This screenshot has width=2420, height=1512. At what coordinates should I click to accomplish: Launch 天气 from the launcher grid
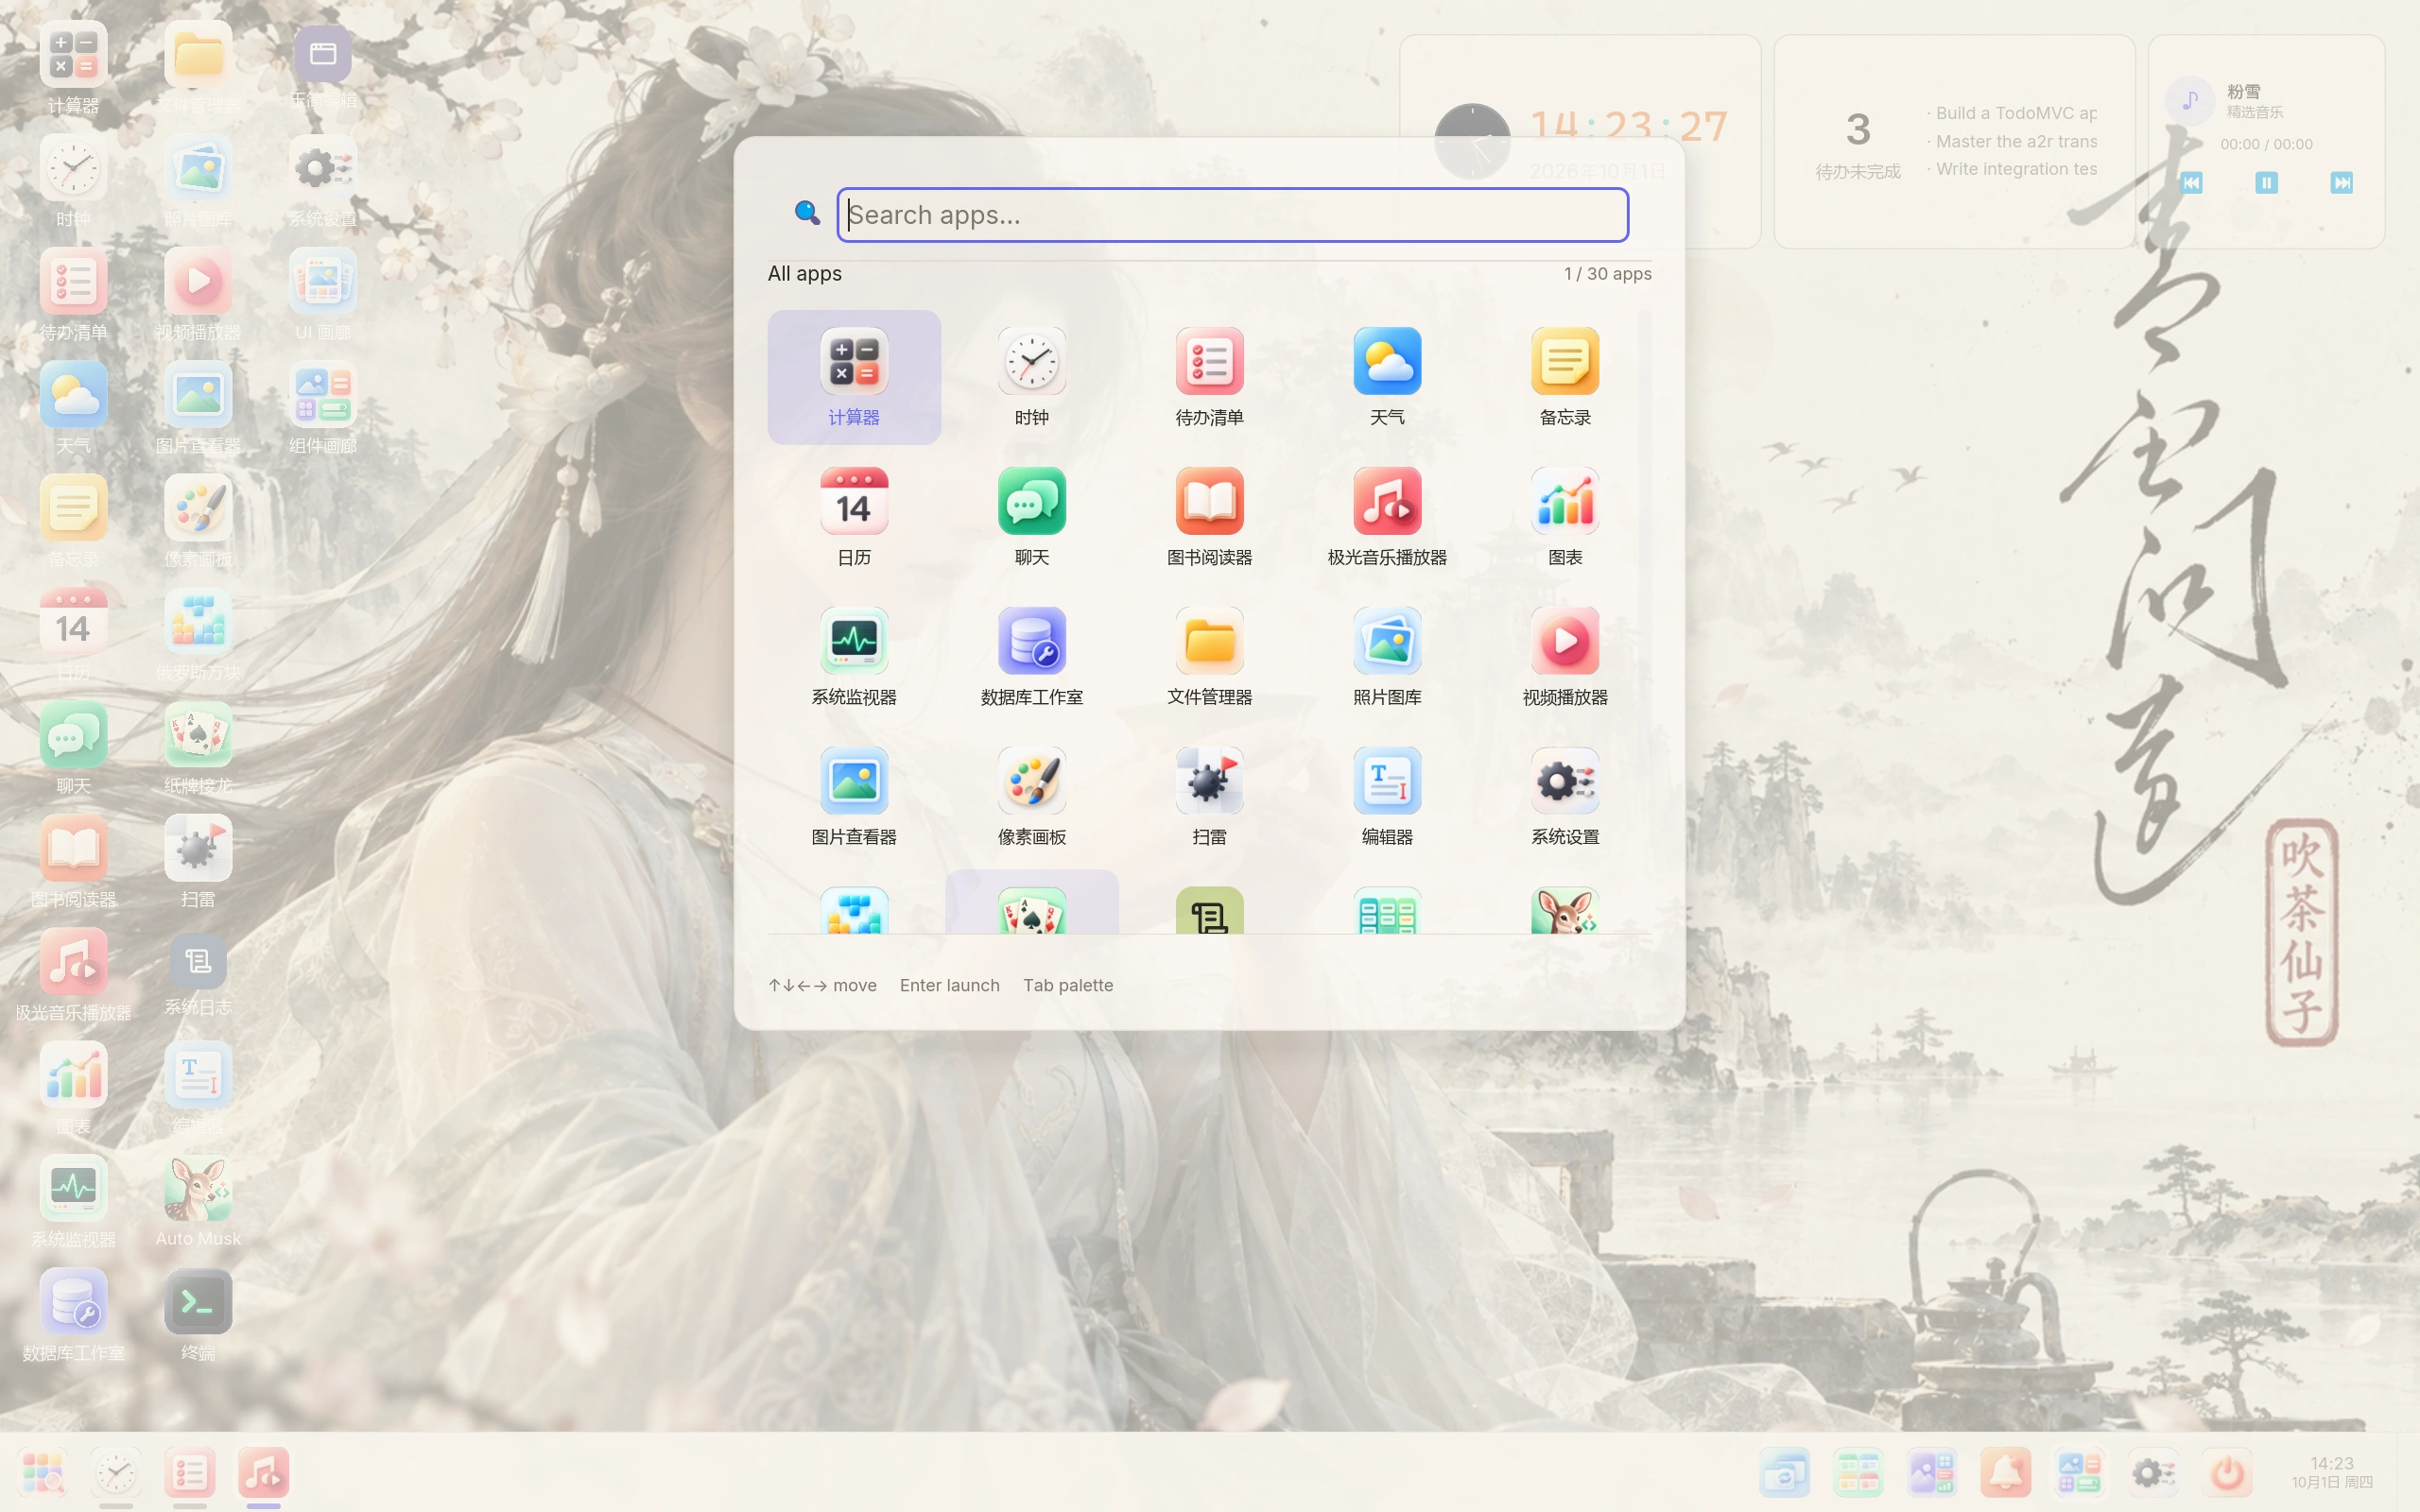click(x=1387, y=377)
